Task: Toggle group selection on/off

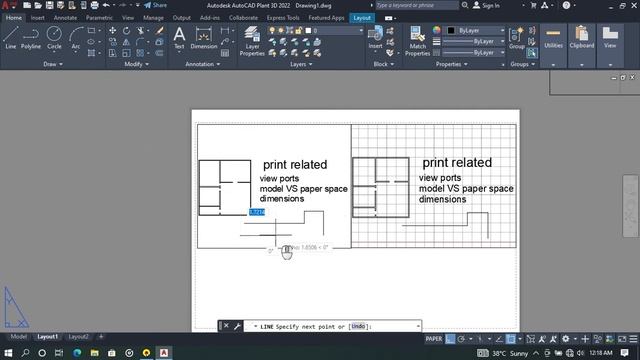Action: (531, 53)
